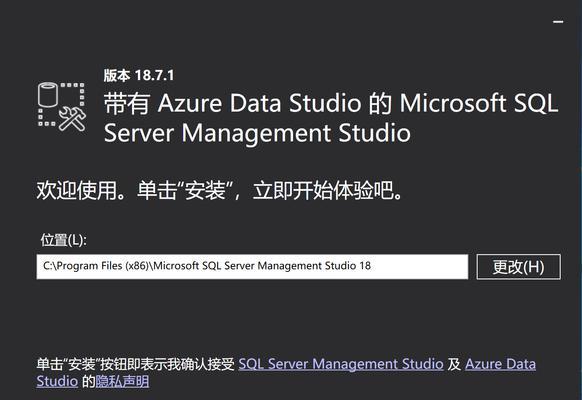Click the 位置(L): label
582x400 pixels.
[63, 240]
